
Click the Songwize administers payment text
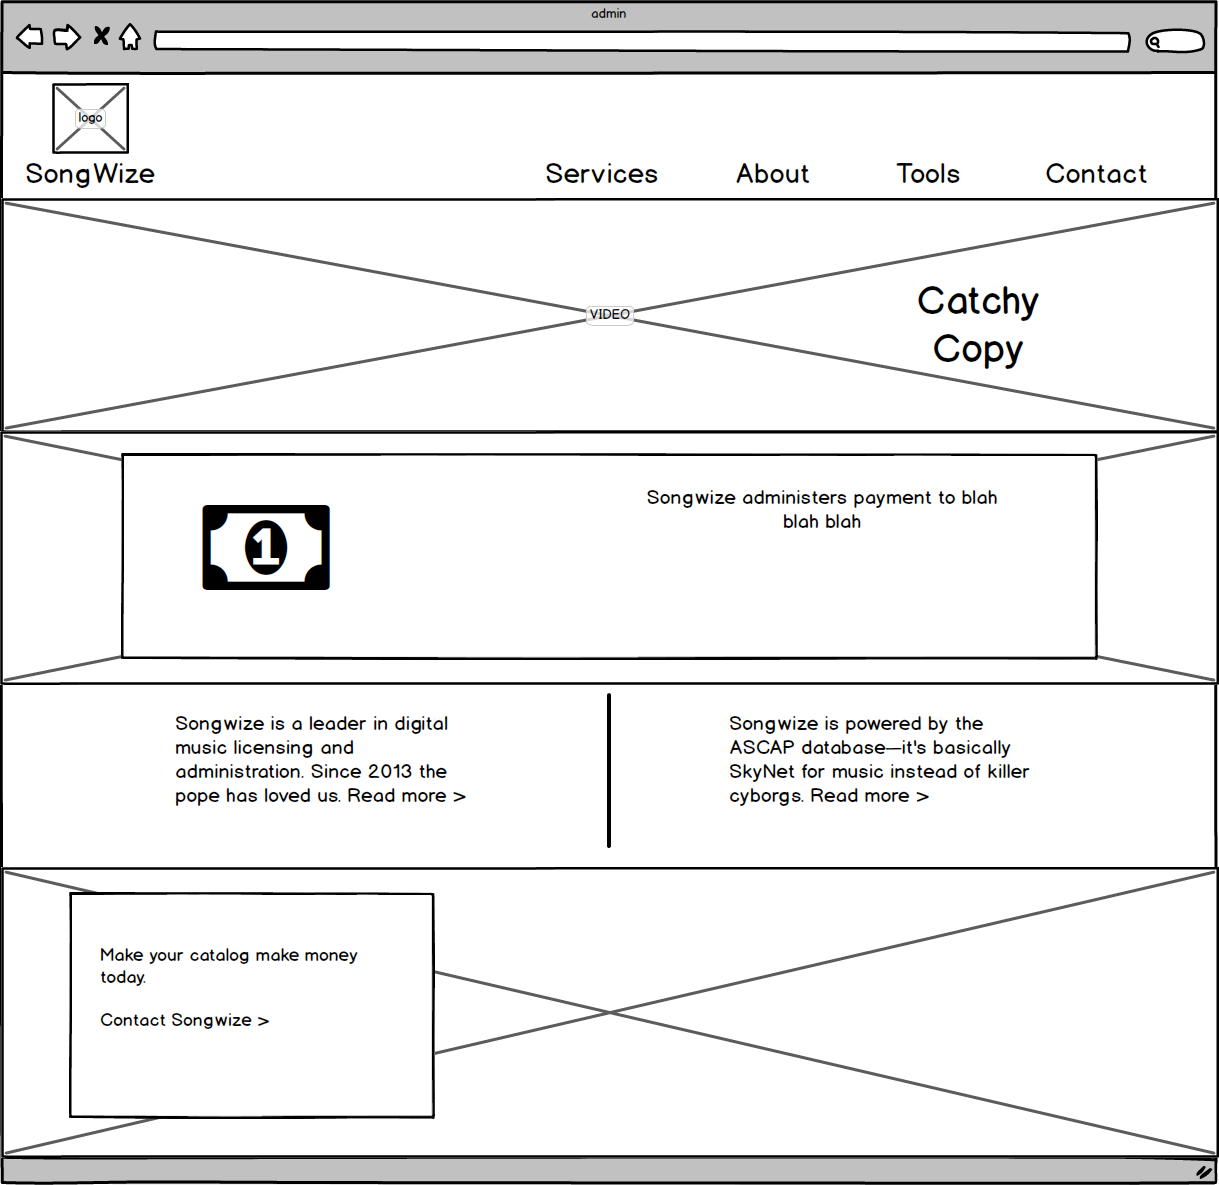822,509
